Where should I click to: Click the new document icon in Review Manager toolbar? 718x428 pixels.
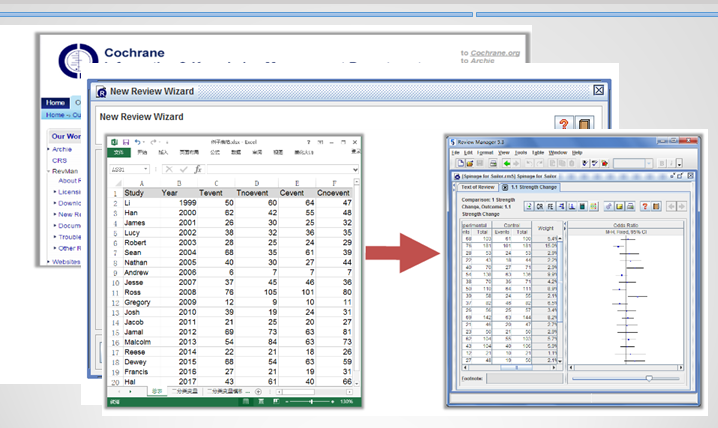[460, 163]
